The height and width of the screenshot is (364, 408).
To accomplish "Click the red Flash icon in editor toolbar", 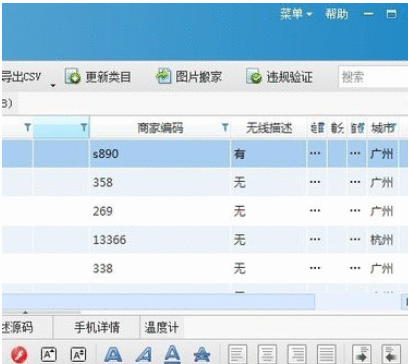I will tap(19, 354).
